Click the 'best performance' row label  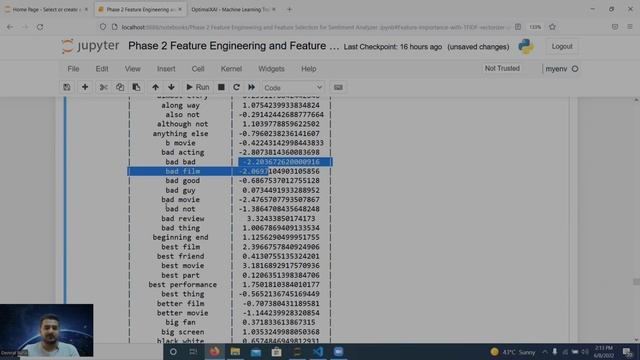point(182,284)
